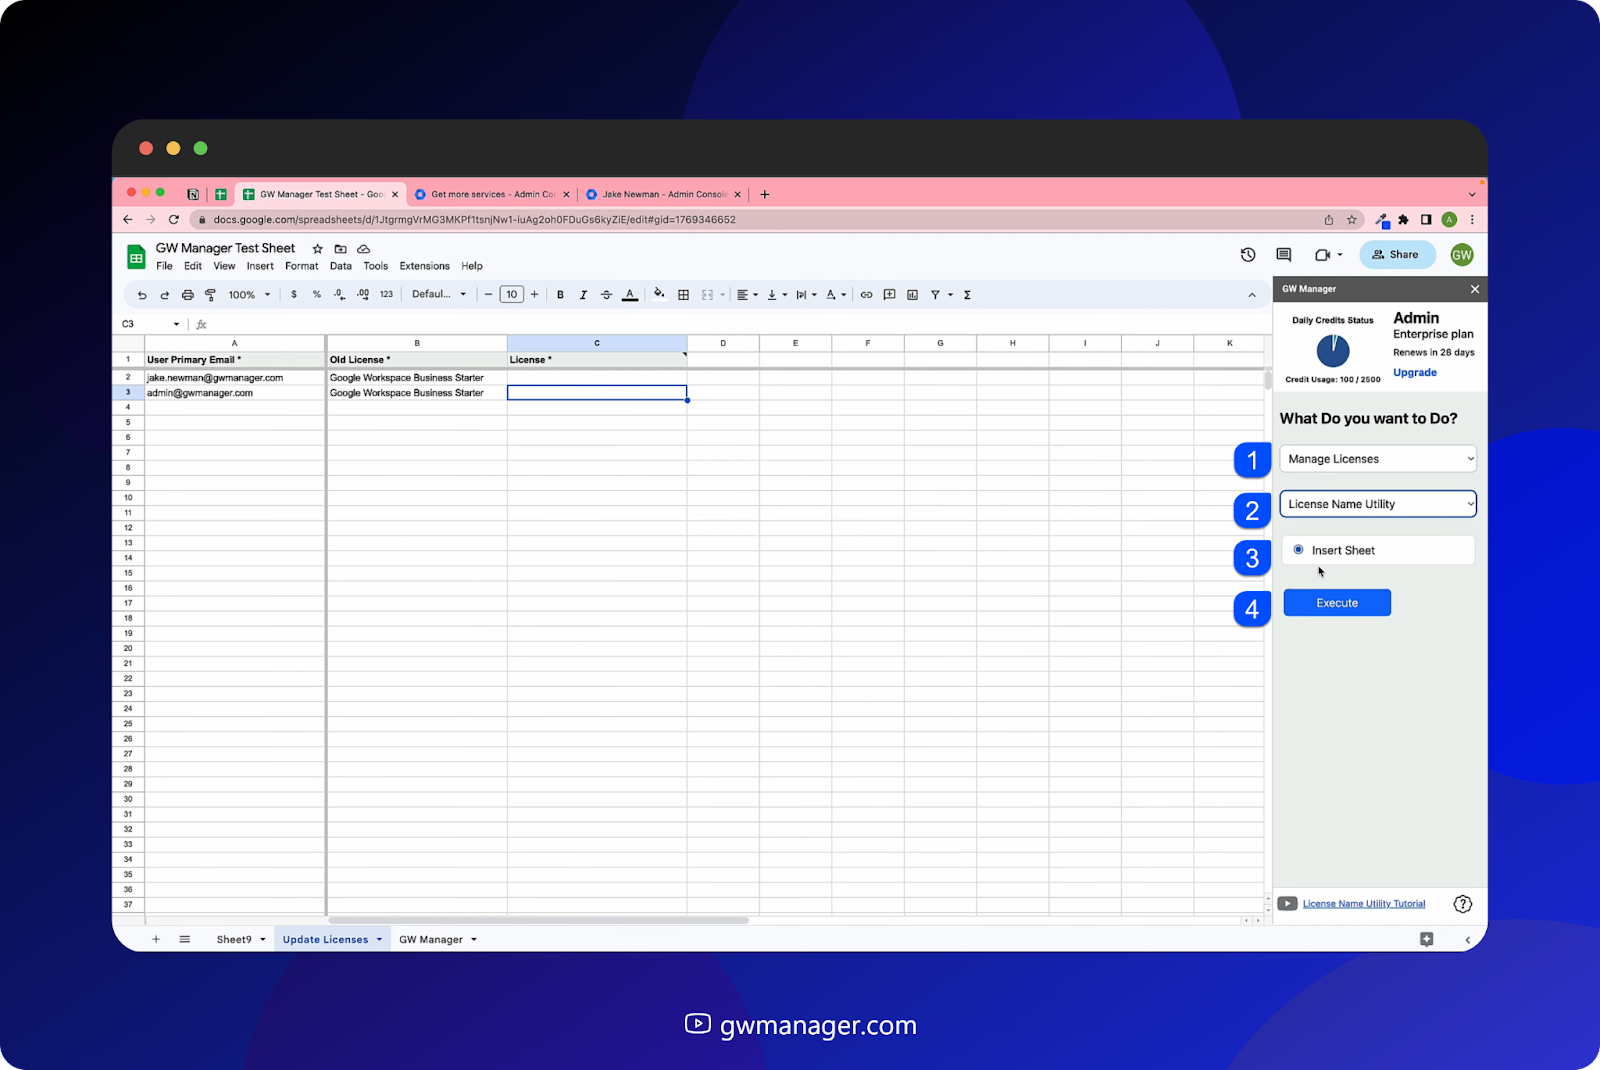Increase decimal places
This screenshot has width=1600, height=1070.
[x=363, y=295]
